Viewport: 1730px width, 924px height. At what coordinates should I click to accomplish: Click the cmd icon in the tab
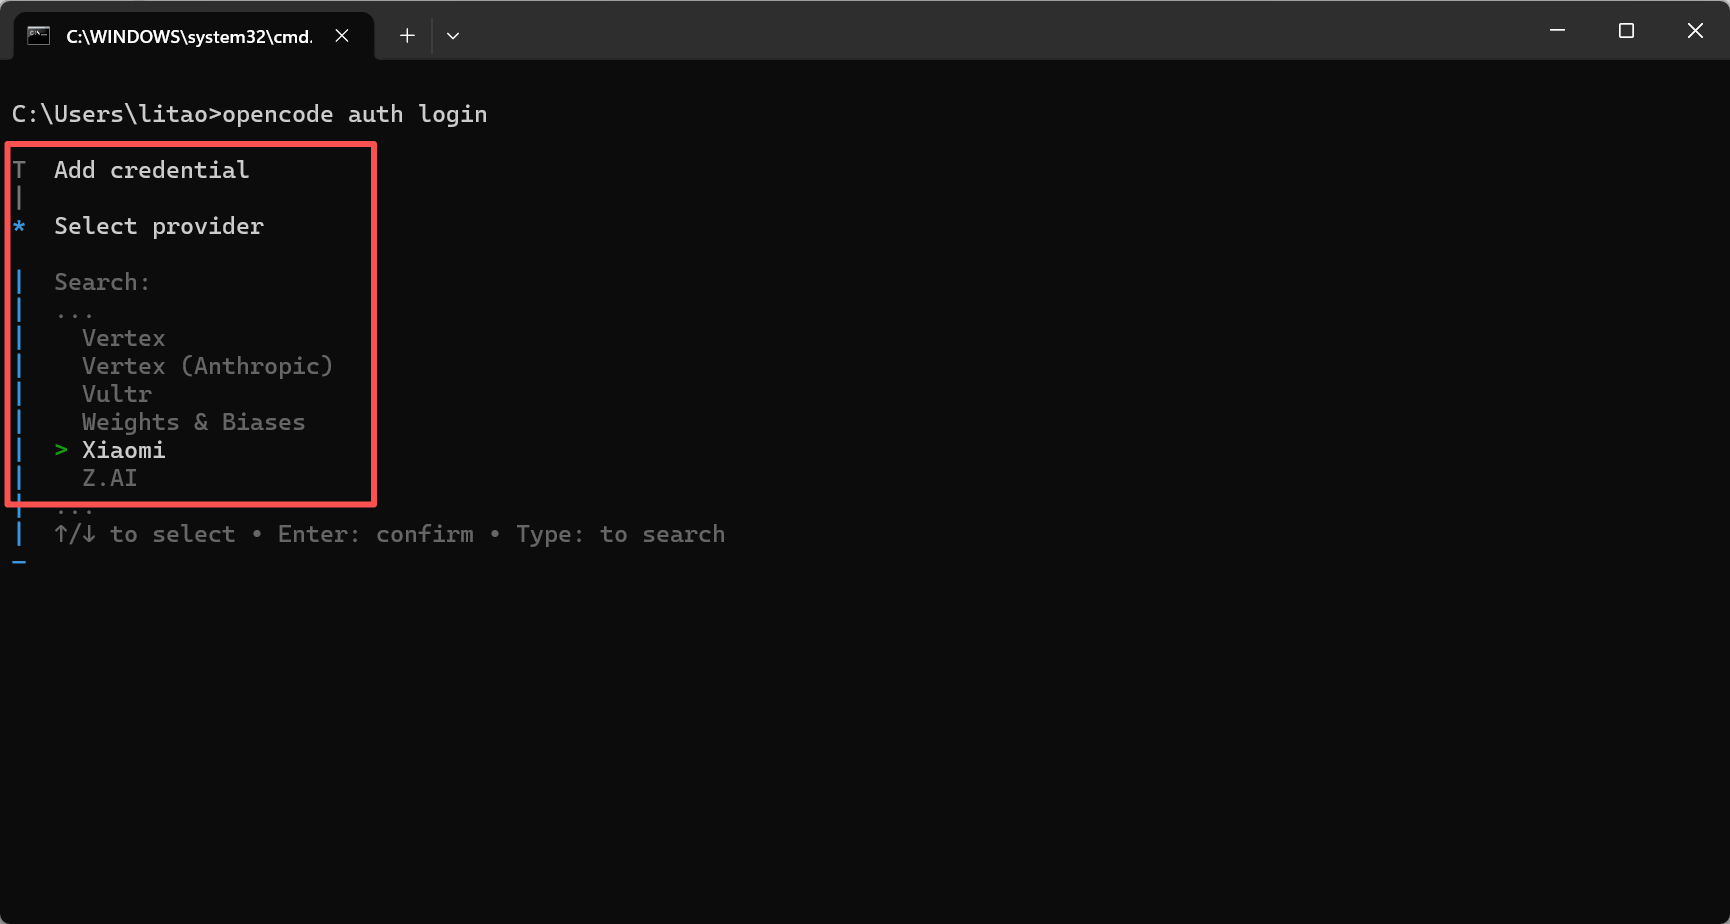[38, 36]
